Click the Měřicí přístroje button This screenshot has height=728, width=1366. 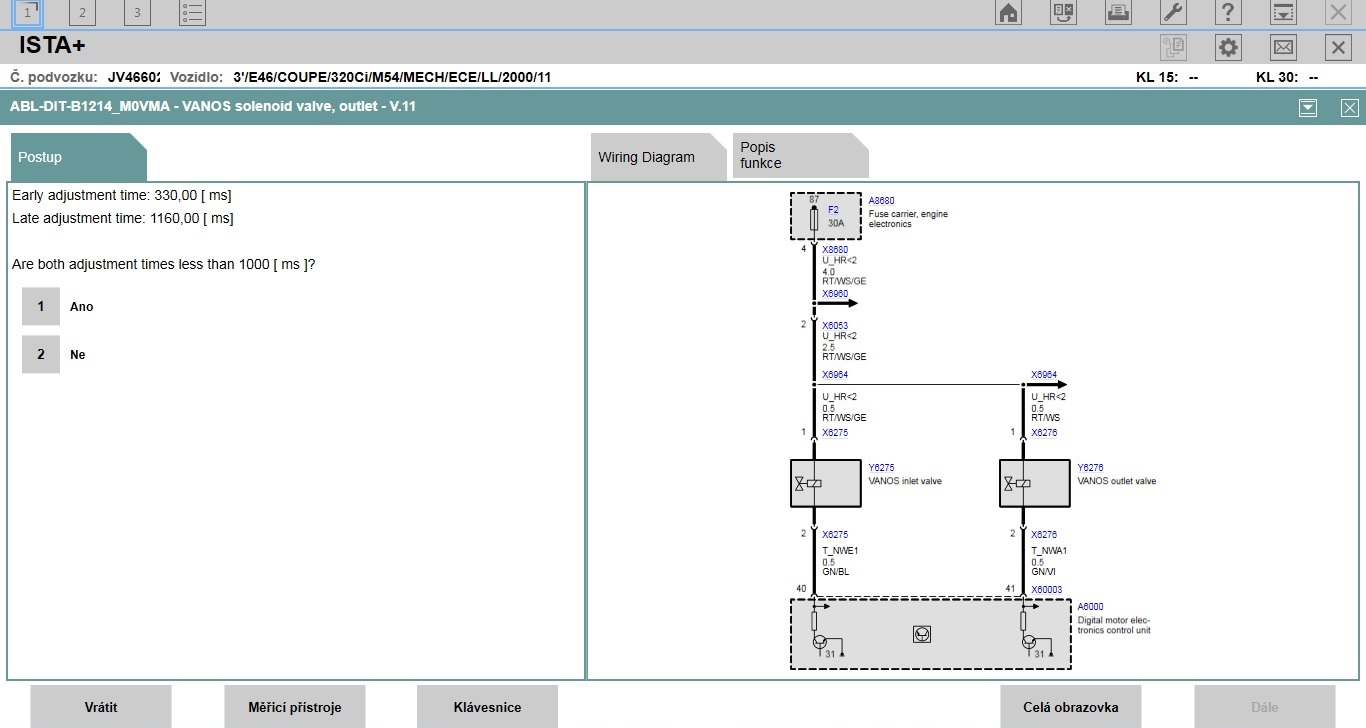[x=295, y=707]
